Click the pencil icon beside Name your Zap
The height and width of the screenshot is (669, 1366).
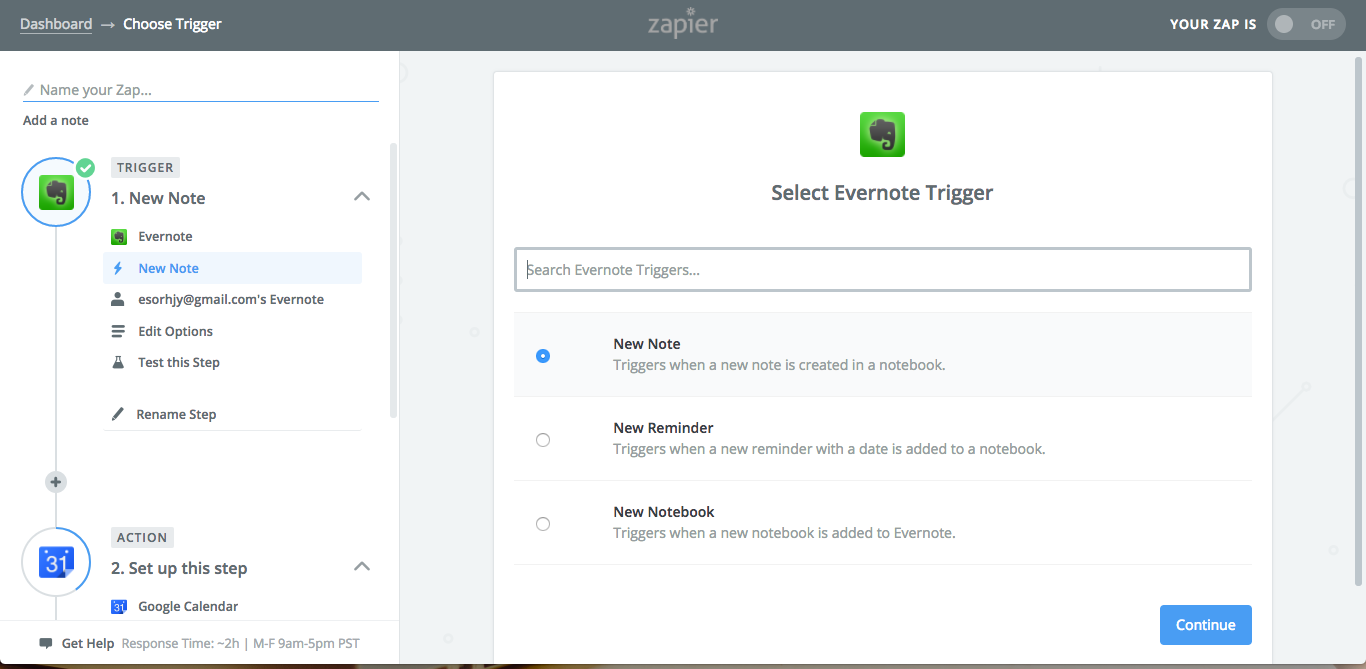29,90
